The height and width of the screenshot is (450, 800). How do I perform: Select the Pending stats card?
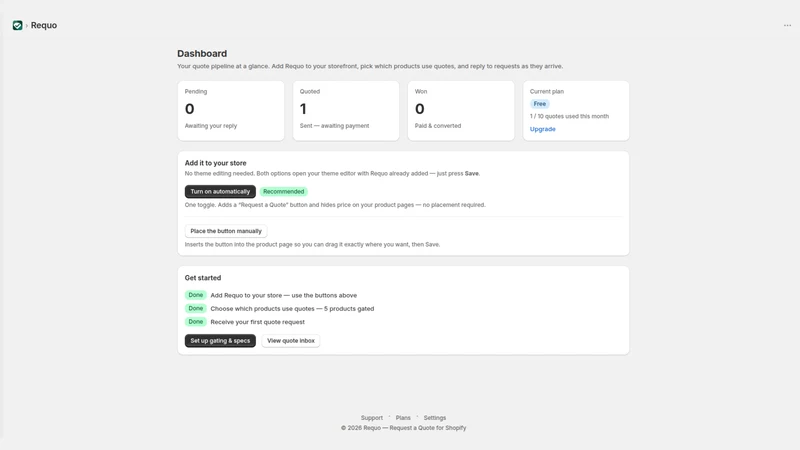(x=231, y=111)
